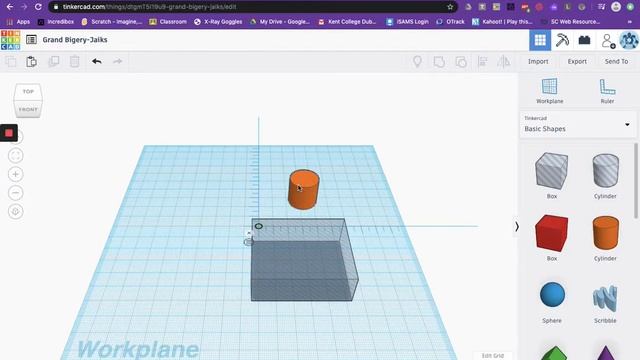
Task: Click the FRONT face of view cube
Action: click(x=28, y=109)
